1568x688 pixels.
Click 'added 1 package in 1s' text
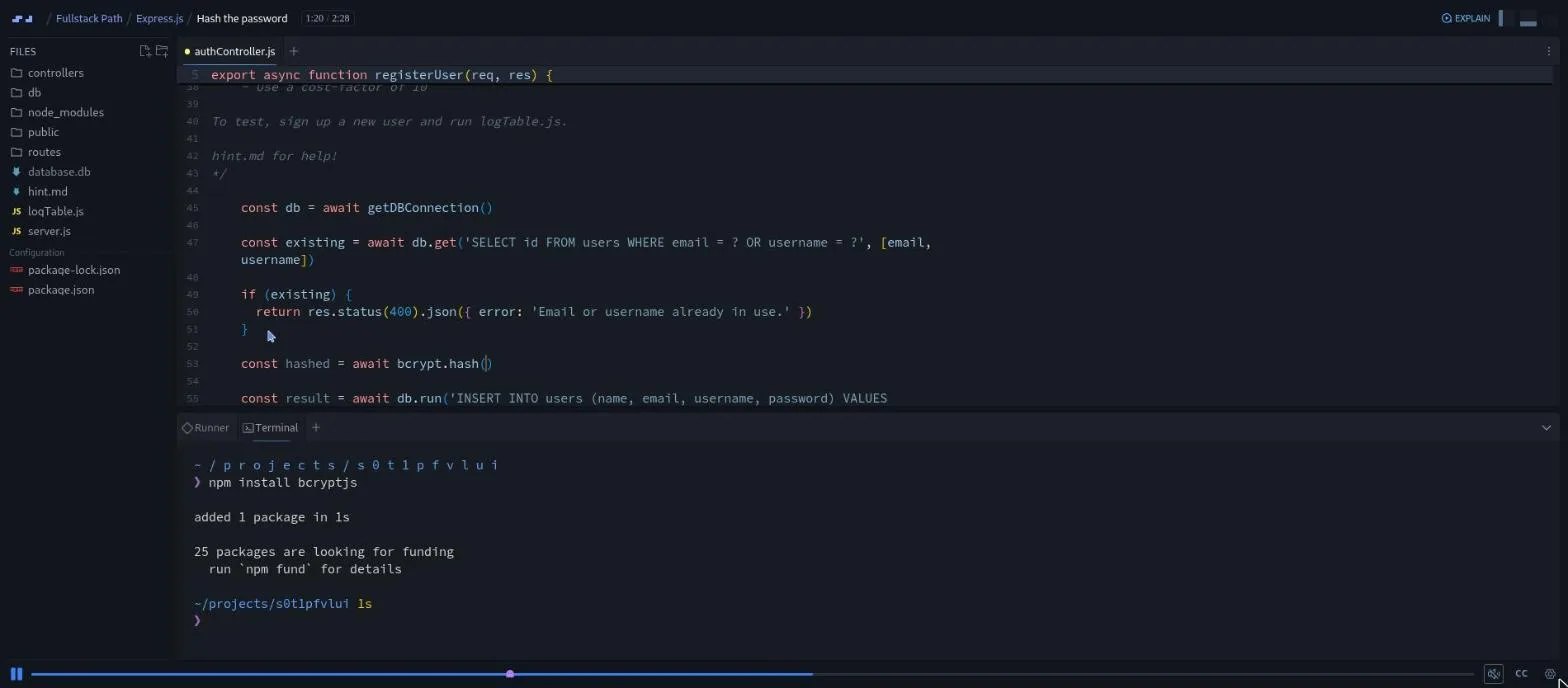pos(272,518)
